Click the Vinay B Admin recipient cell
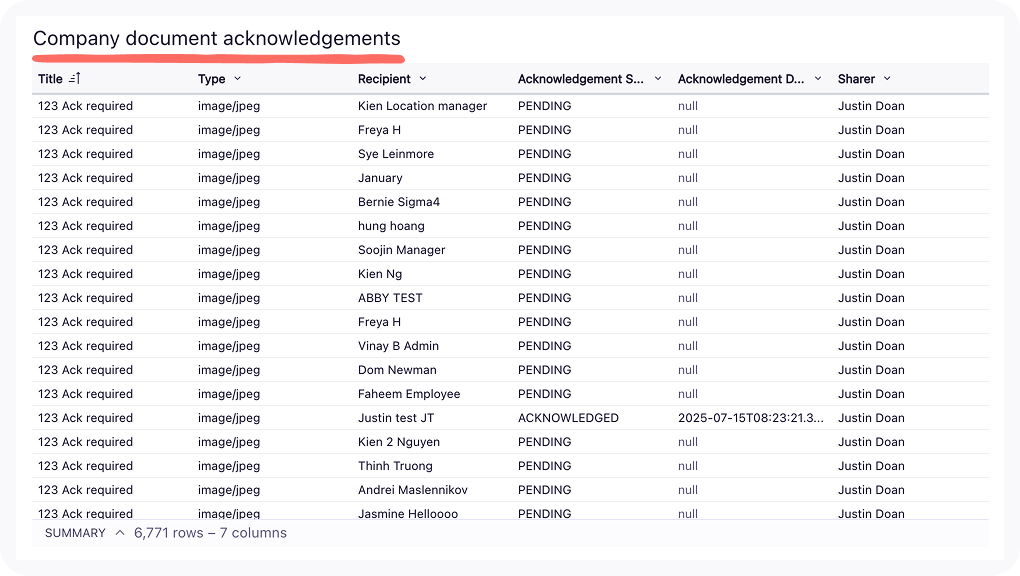The width and height of the screenshot is (1020, 576). pos(398,346)
